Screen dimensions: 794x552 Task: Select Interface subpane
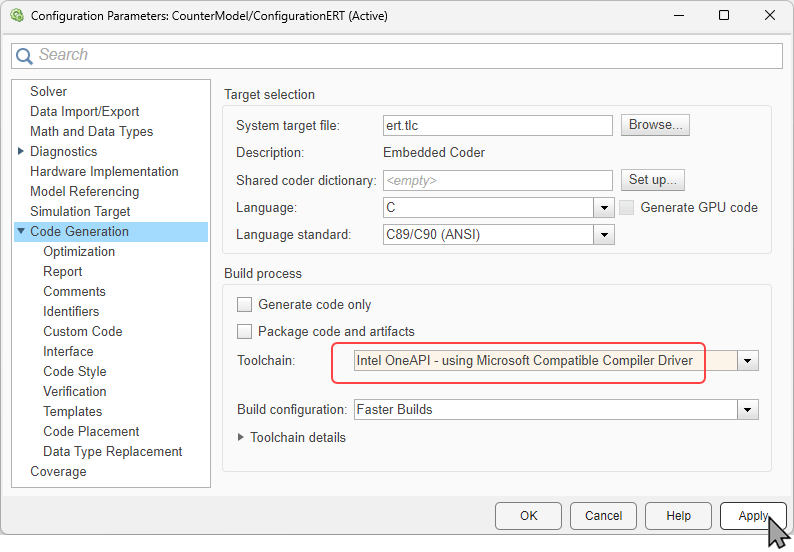pyautogui.click(x=68, y=351)
